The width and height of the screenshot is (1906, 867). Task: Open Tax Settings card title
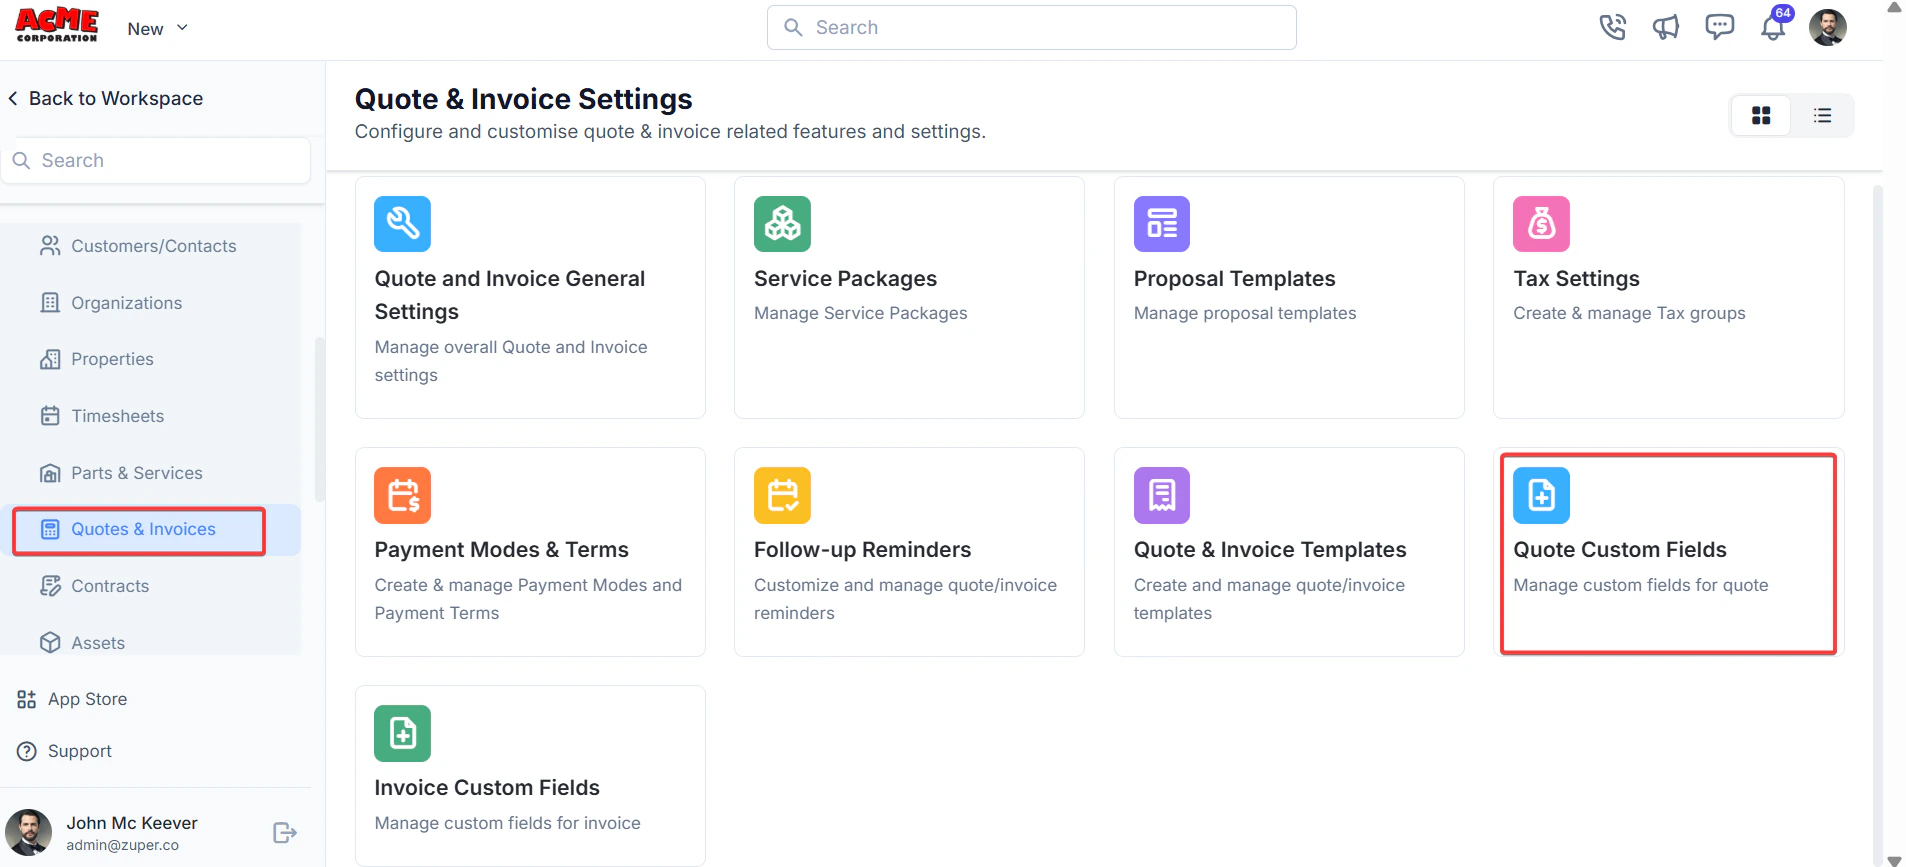point(1576,279)
